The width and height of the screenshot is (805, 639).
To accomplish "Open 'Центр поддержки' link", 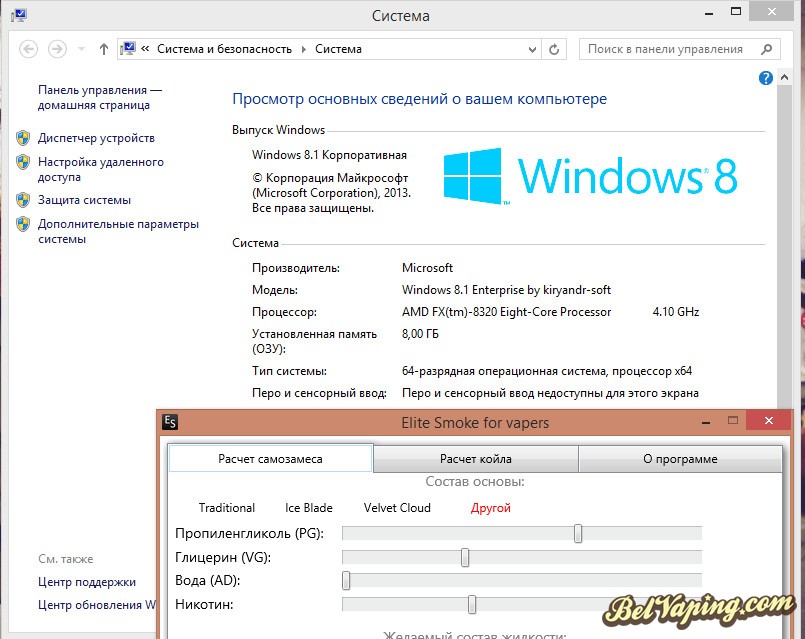I will [87, 582].
